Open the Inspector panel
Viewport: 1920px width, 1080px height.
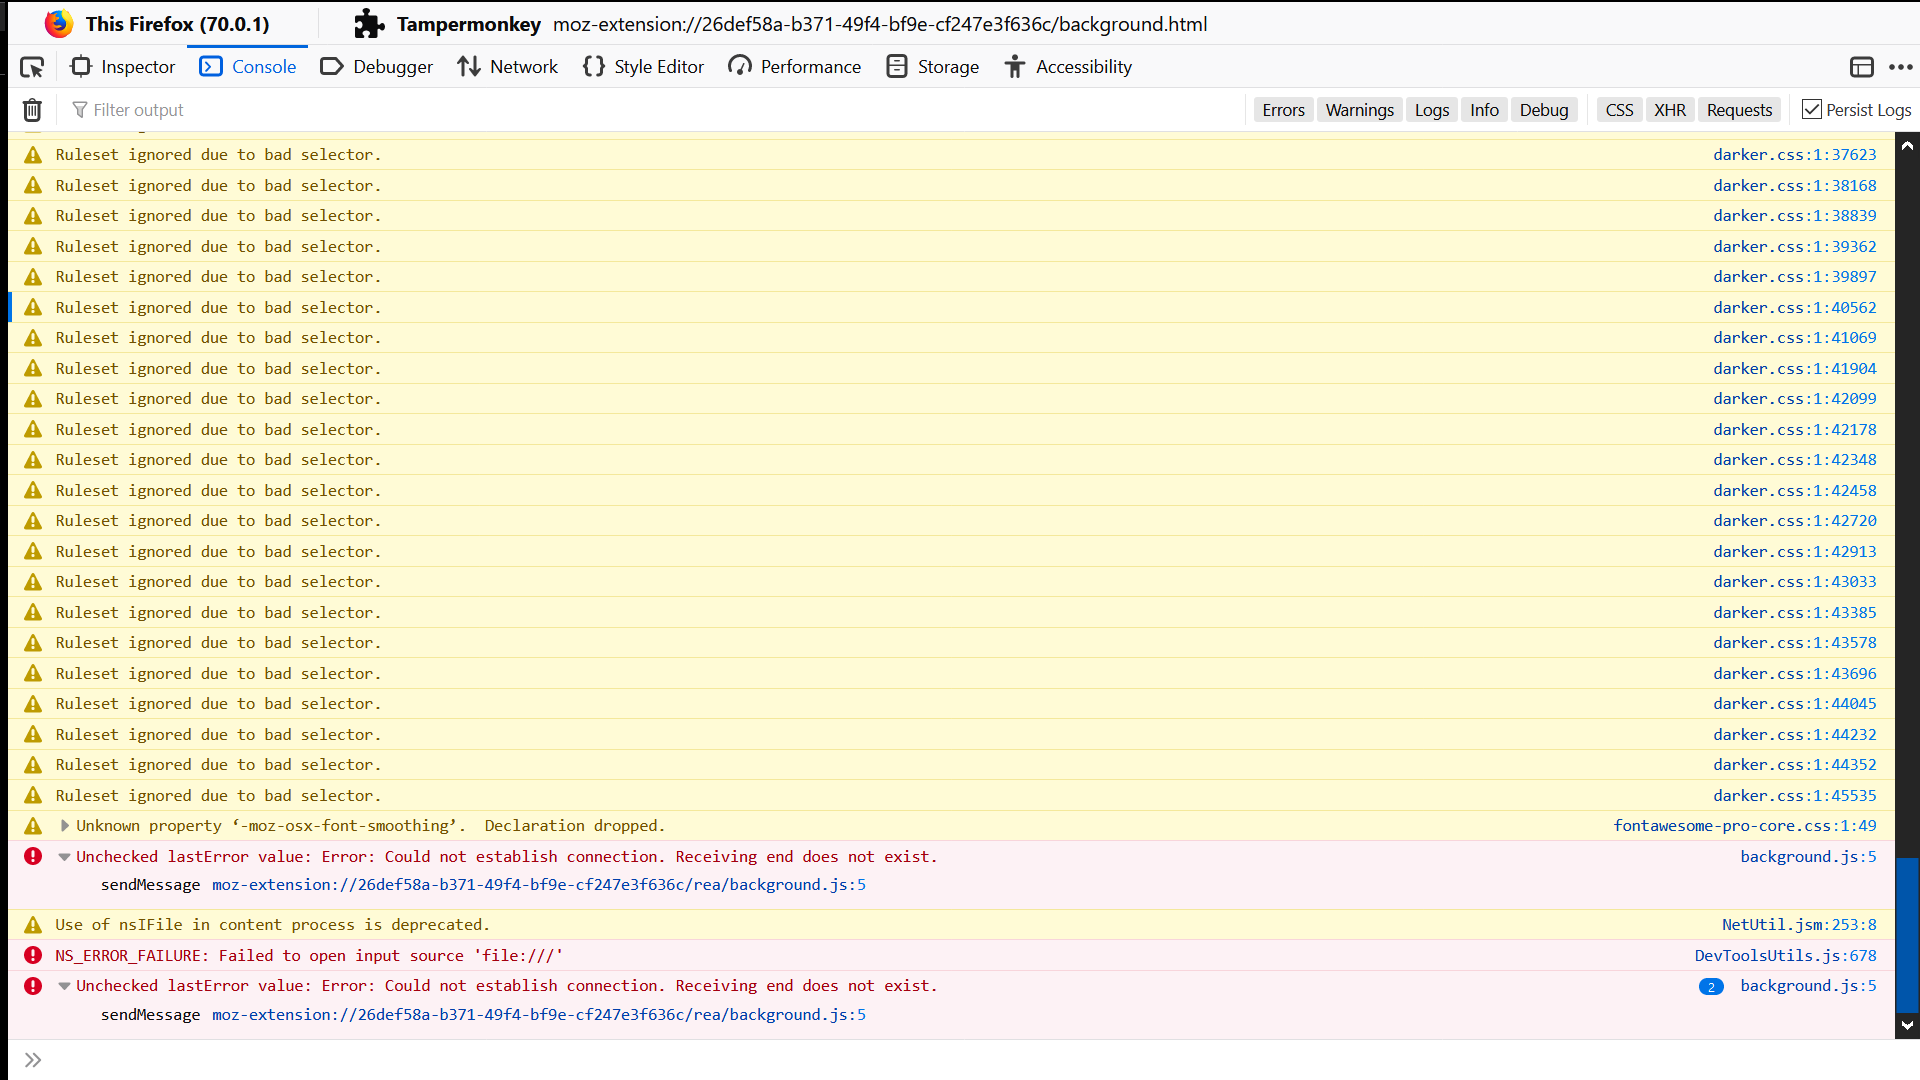click(x=122, y=66)
